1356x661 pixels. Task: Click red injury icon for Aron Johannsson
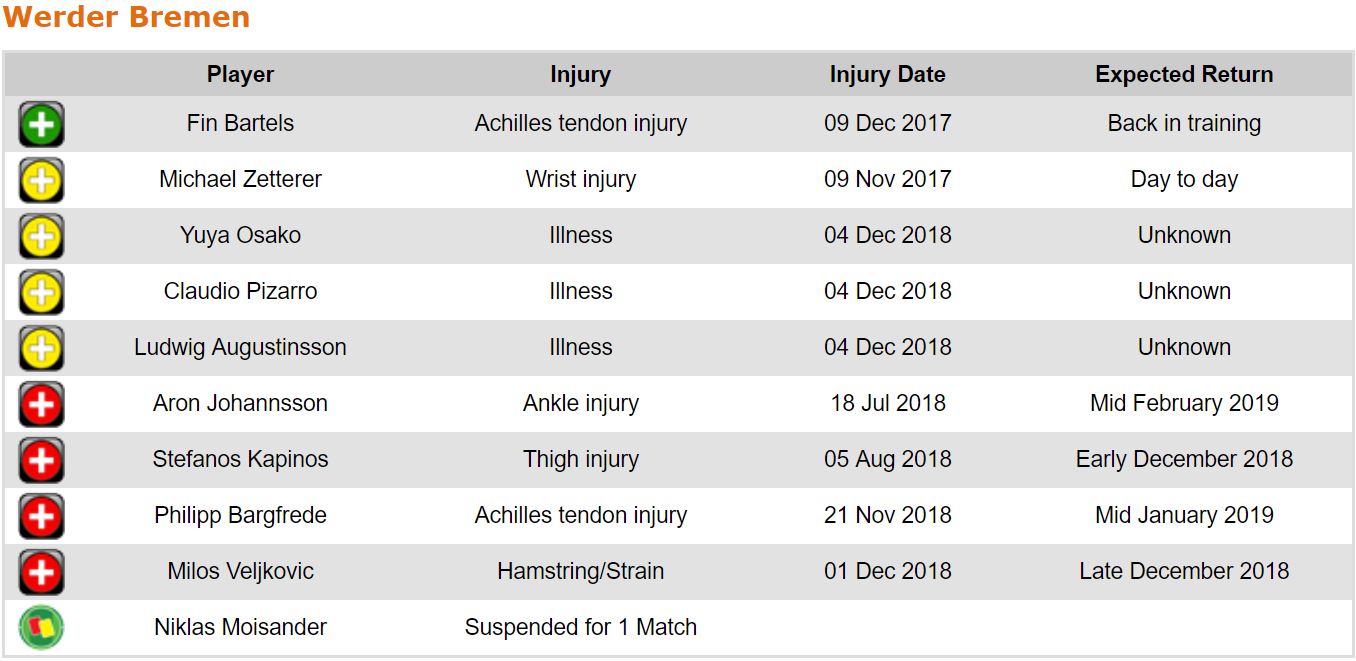41,405
